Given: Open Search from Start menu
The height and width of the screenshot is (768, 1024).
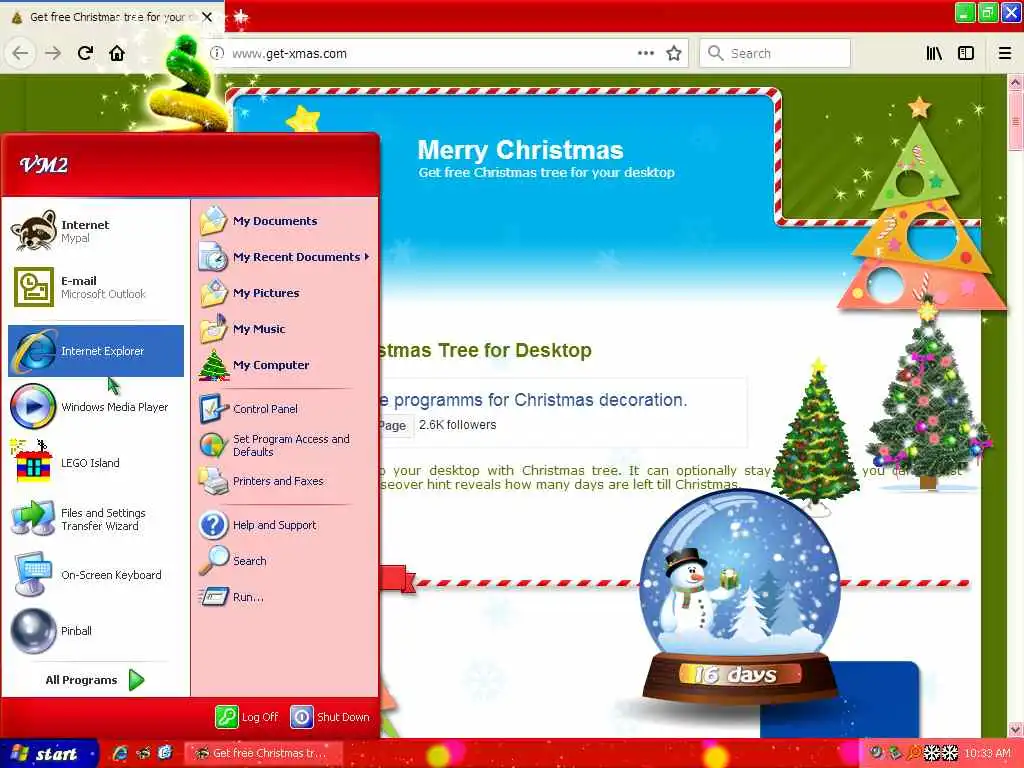Looking at the screenshot, I should coord(285,560).
